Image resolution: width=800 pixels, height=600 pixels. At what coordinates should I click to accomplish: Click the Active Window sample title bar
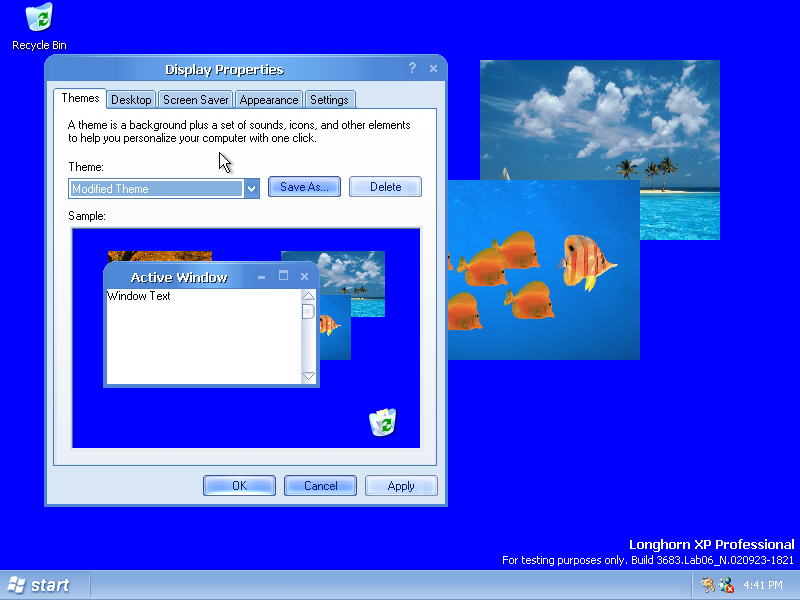coord(211,277)
